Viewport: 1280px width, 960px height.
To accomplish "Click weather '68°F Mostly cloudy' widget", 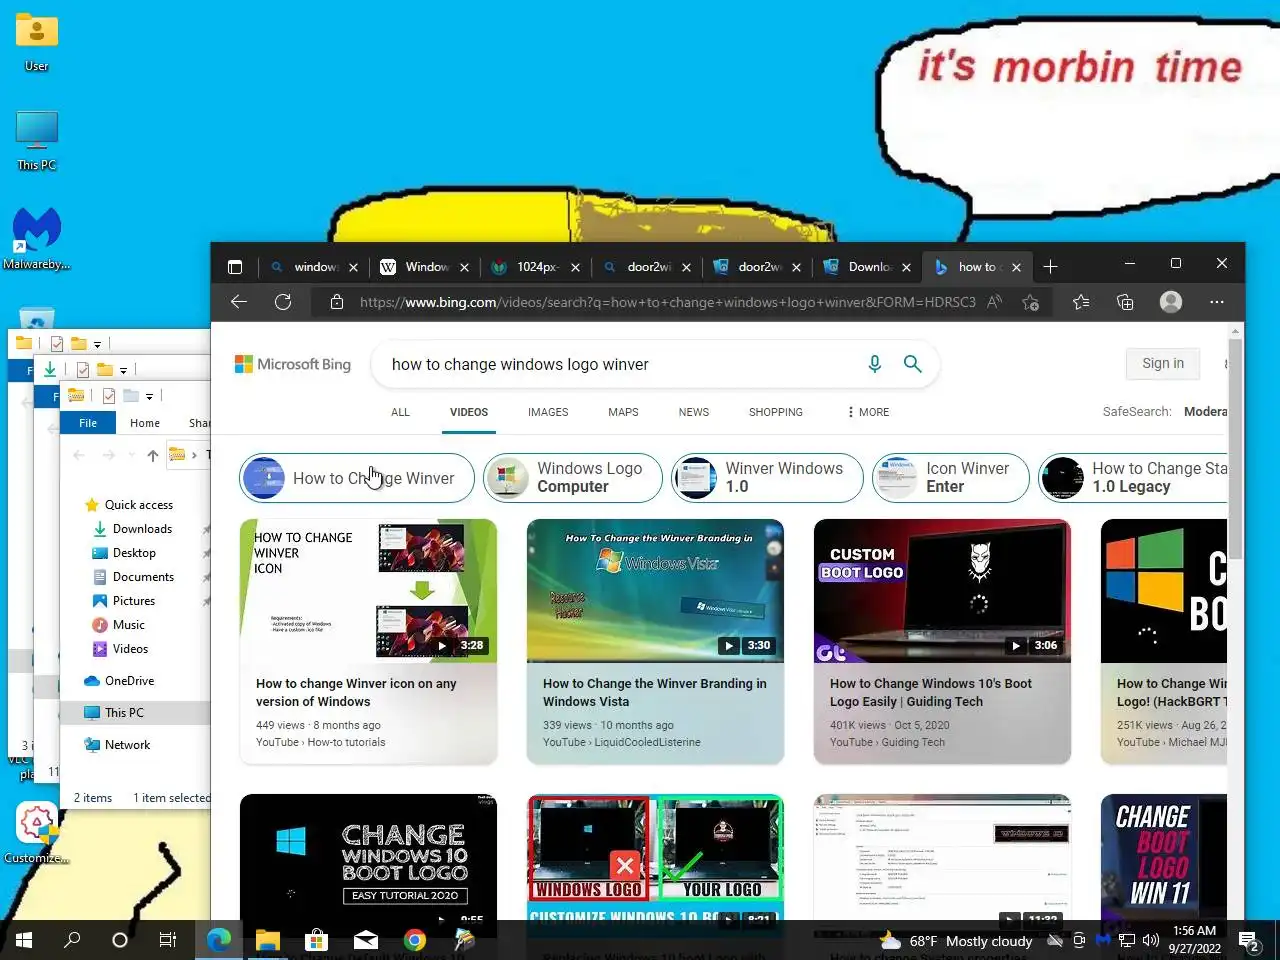I will pos(956,941).
